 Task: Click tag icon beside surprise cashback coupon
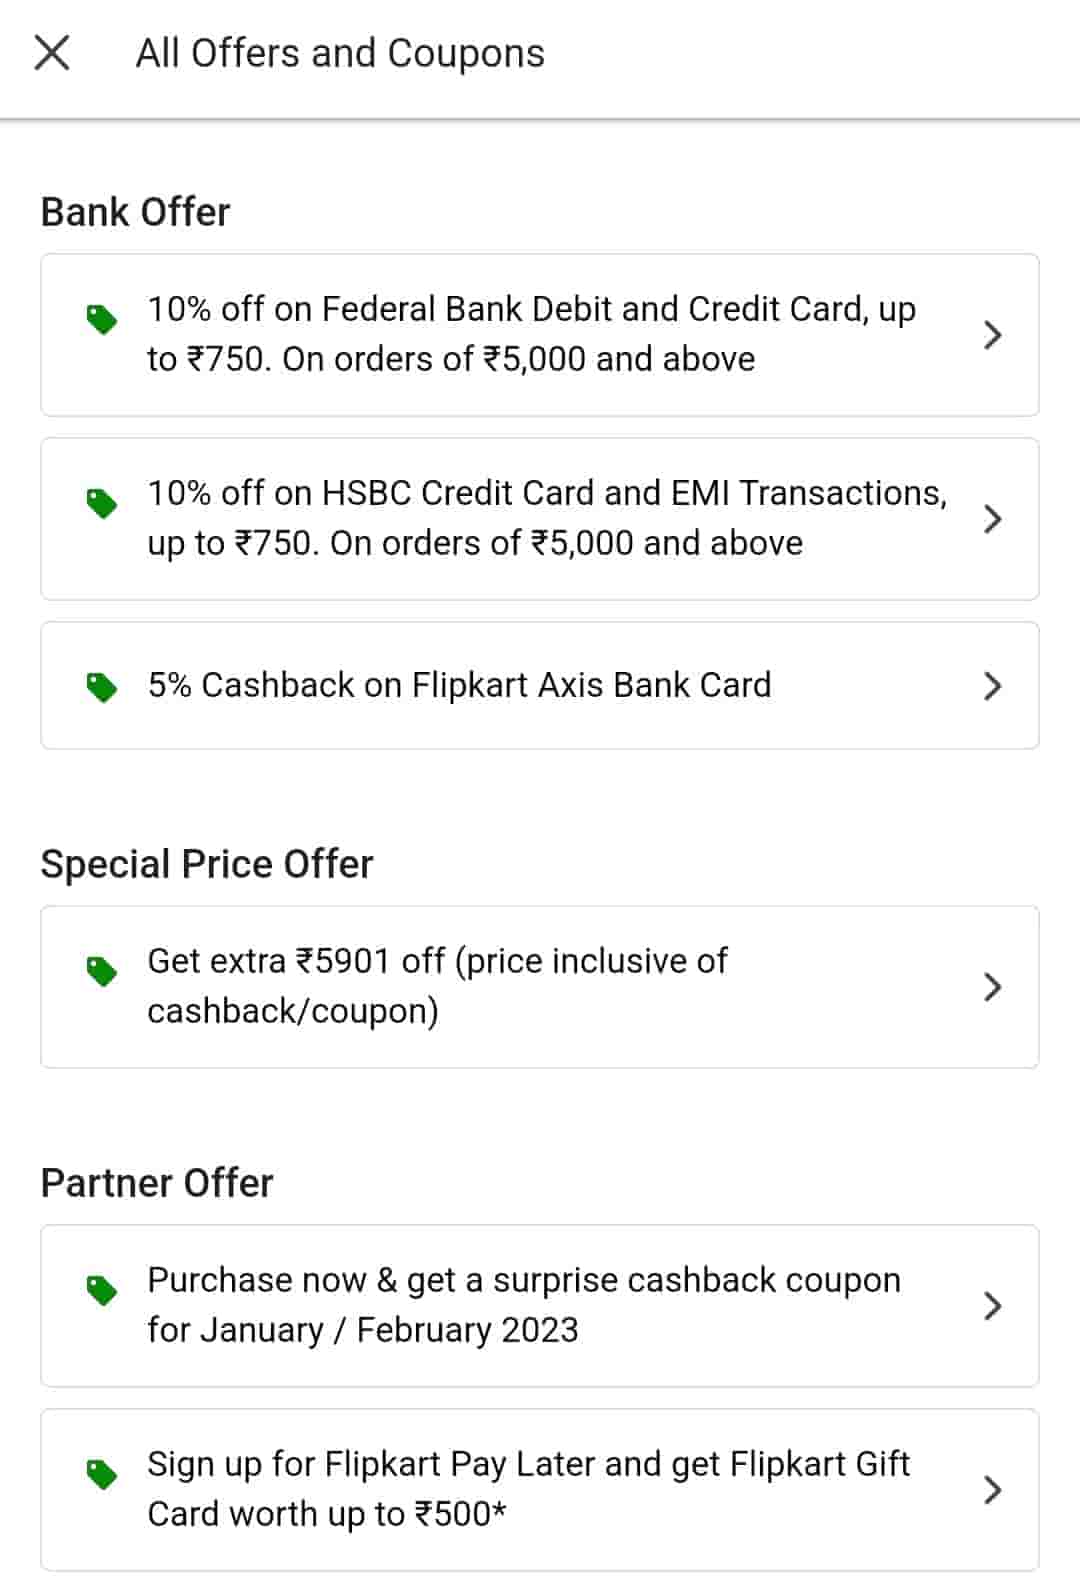101,1290
